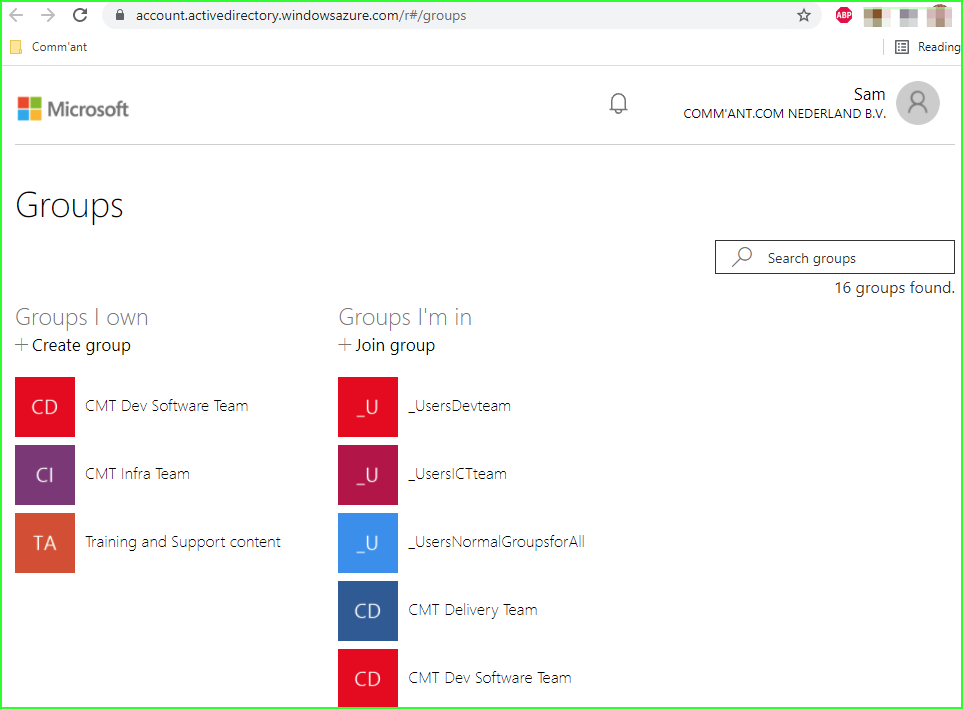The width and height of the screenshot is (963, 709).
Task: Click the light blue _U tile
Action: click(368, 543)
